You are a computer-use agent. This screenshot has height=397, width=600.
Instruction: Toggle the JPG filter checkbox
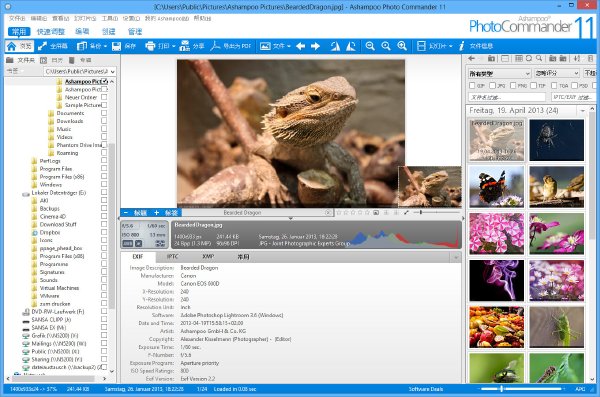492,85
